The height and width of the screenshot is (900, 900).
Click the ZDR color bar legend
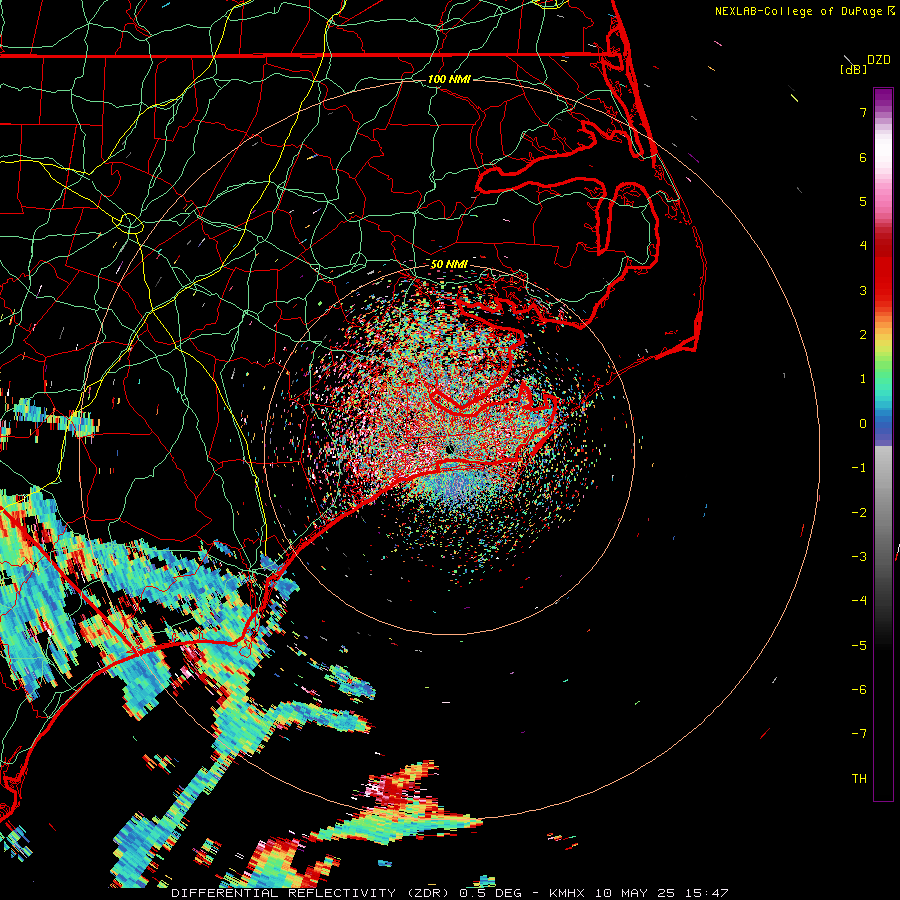click(883, 444)
